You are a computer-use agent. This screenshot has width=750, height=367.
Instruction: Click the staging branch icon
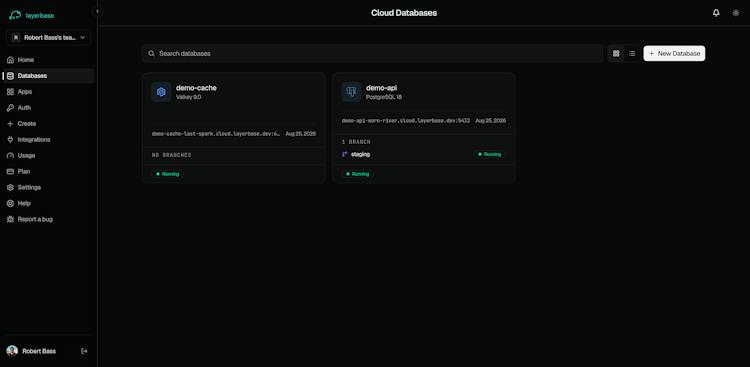tap(344, 154)
